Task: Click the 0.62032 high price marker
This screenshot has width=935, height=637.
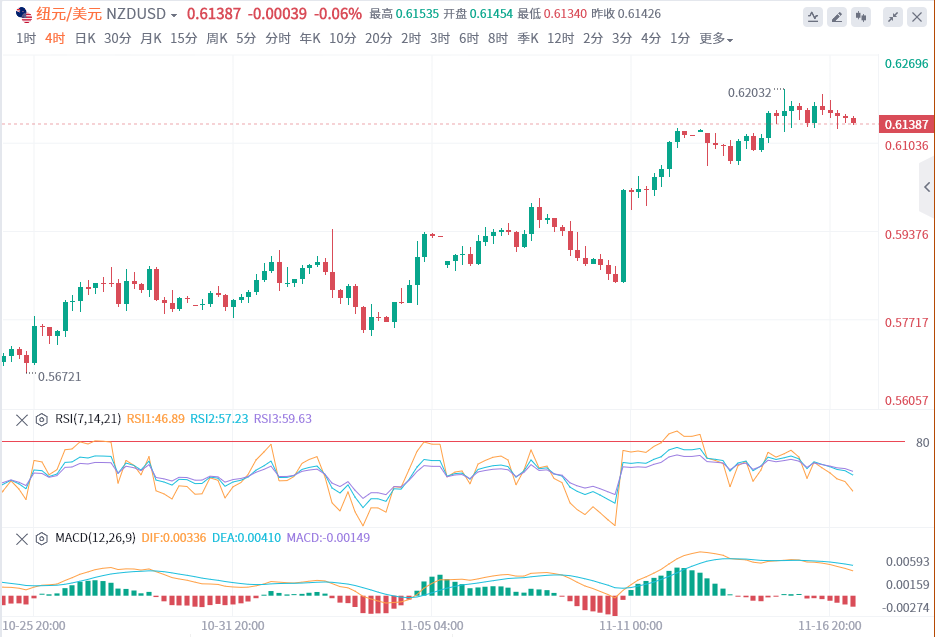Action: point(750,92)
